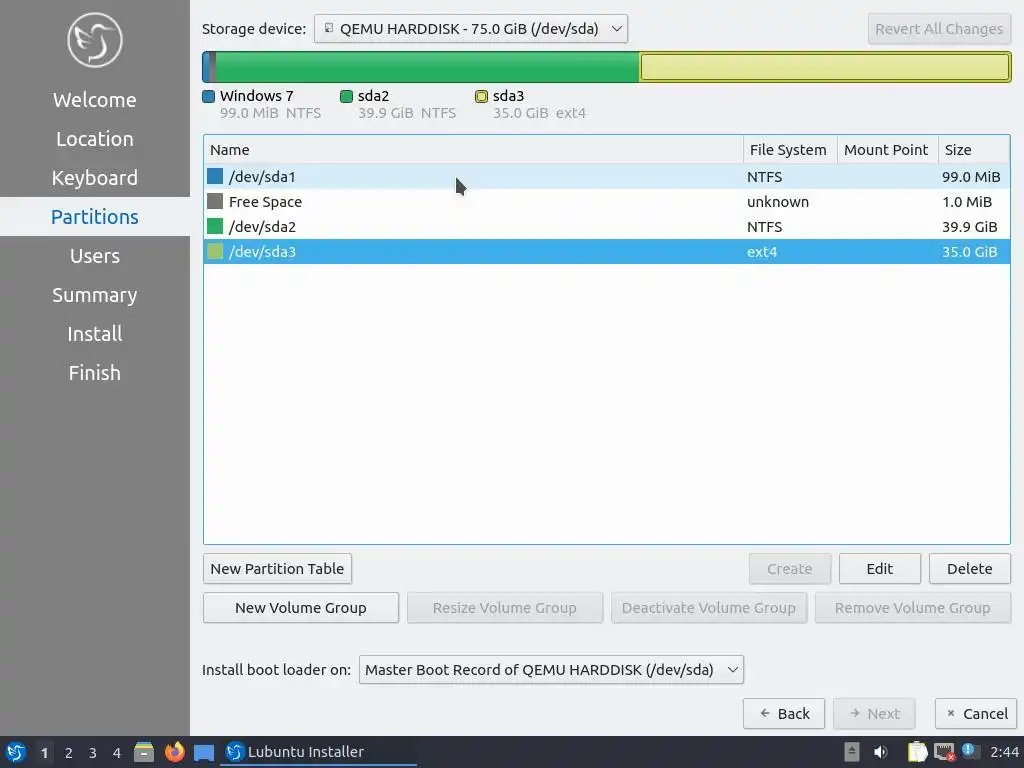Switch to virtual desktop 1
This screenshot has height=768, width=1024.
pos(44,753)
